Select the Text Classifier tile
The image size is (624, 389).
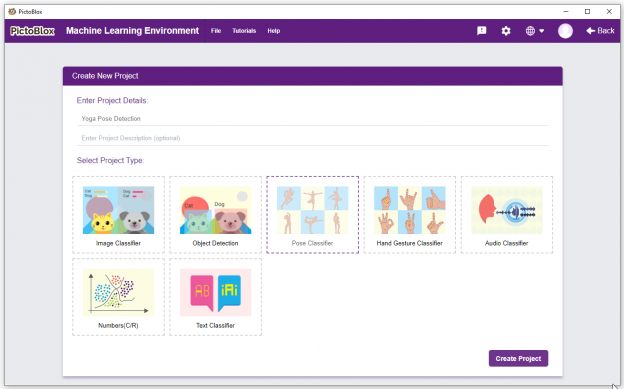click(215, 297)
